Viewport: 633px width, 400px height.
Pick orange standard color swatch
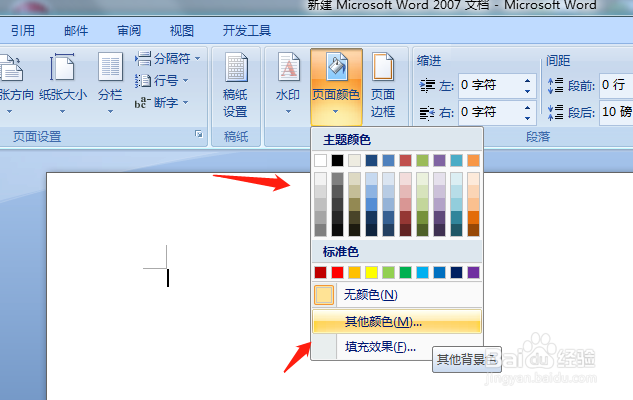point(354,272)
